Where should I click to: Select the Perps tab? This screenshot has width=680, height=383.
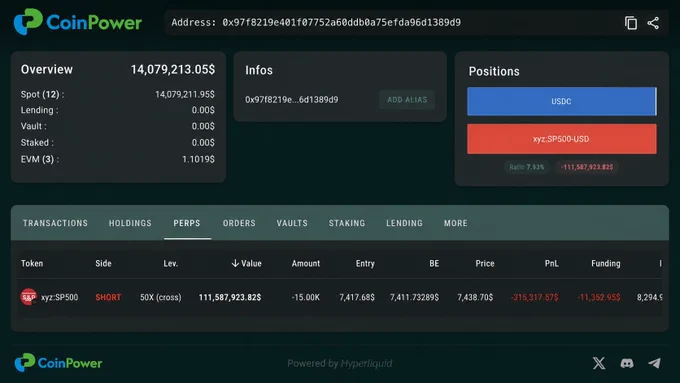tap(187, 223)
